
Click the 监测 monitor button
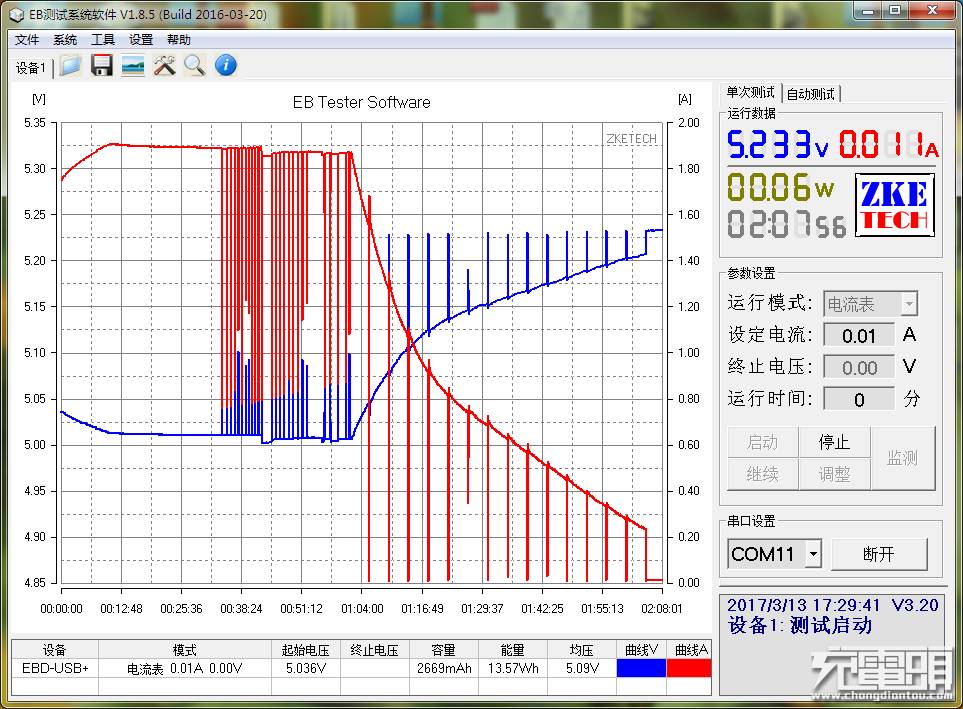[903, 458]
